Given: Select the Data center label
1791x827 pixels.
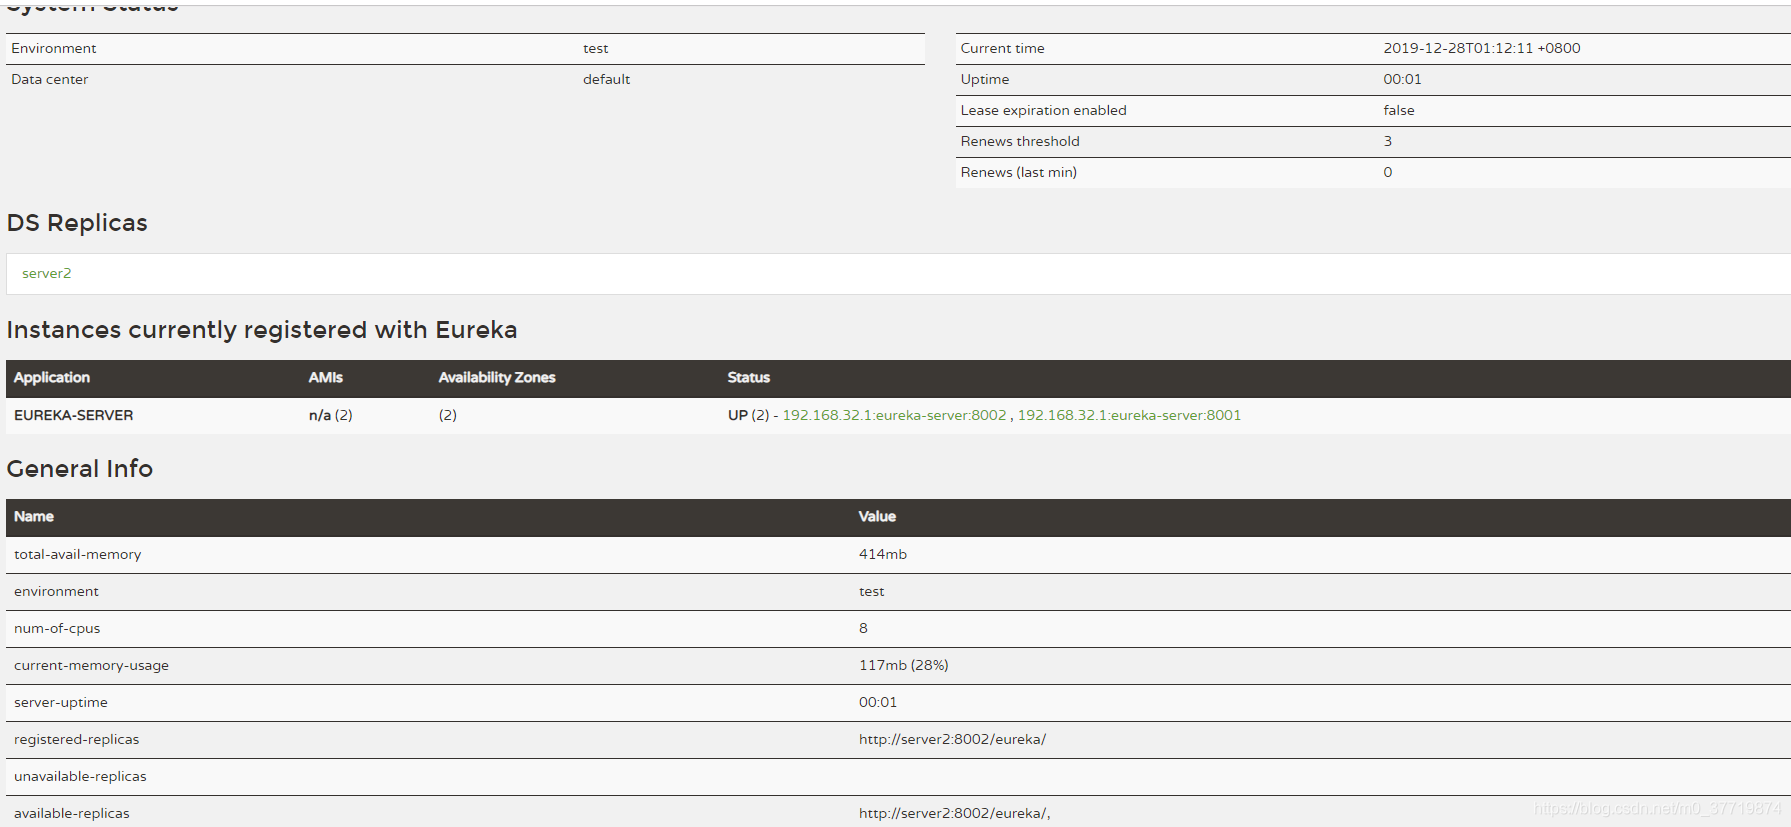Looking at the screenshot, I should pyautogui.click(x=50, y=79).
